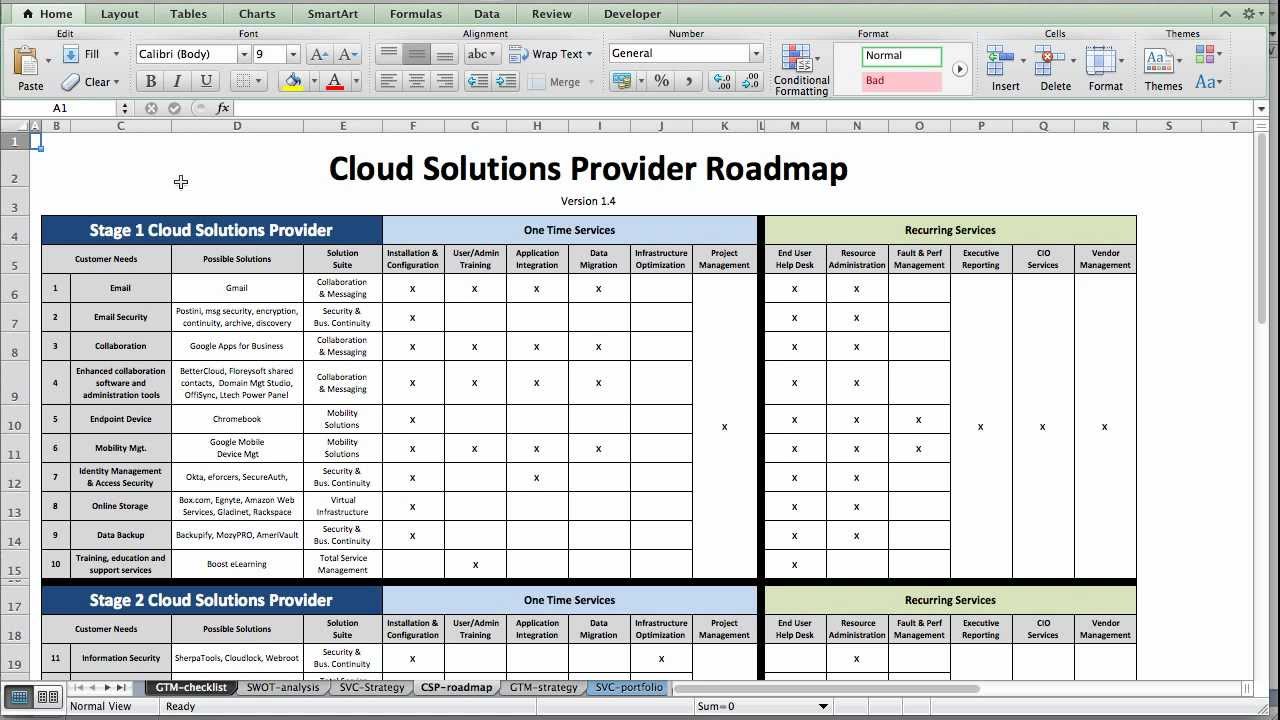The image size is (1280, 720).
Task: Click the Name Box showing A1
Action: tap(60, 108)
